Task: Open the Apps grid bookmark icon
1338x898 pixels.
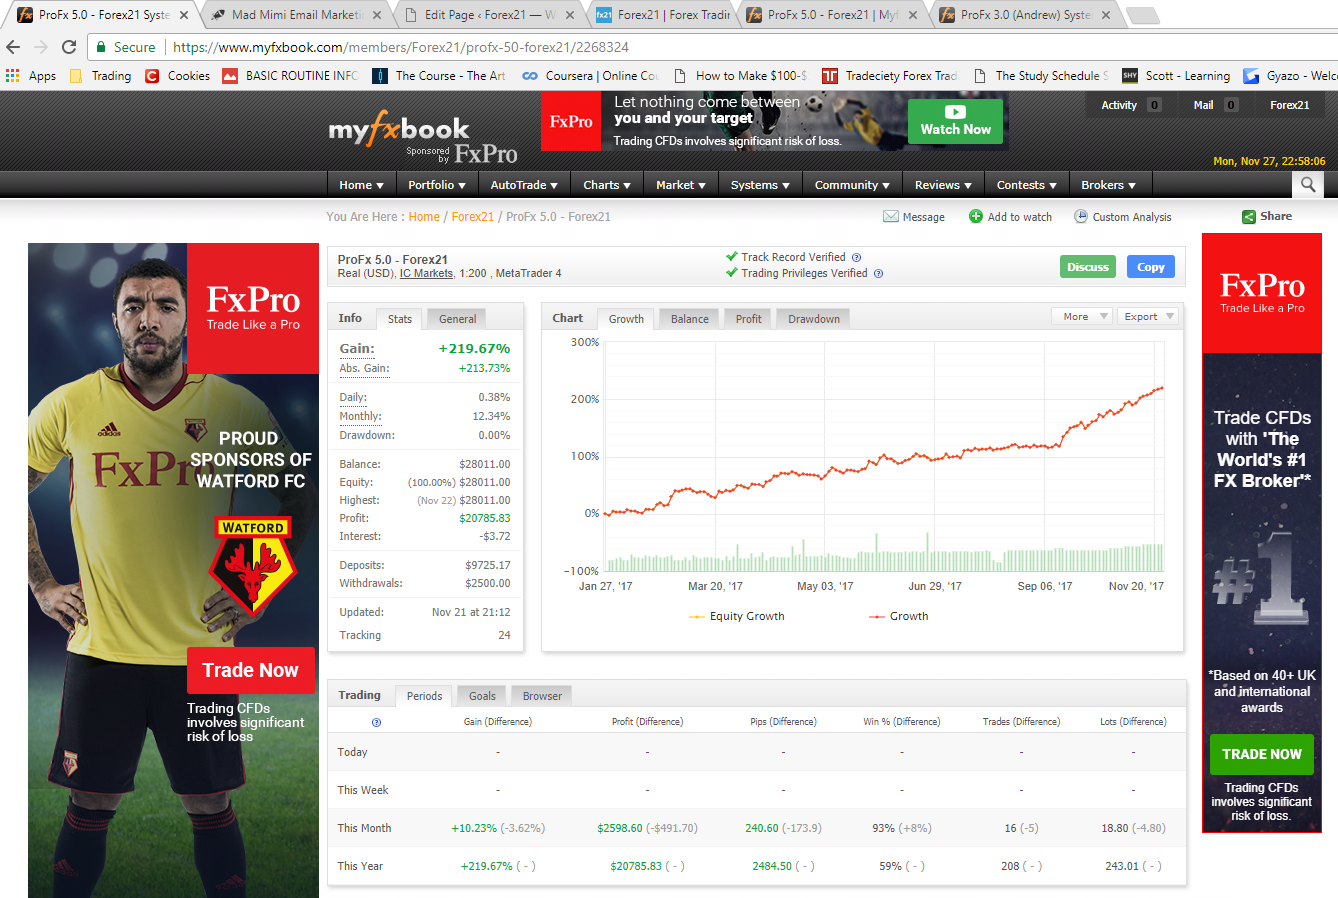Action: [12, 75]
